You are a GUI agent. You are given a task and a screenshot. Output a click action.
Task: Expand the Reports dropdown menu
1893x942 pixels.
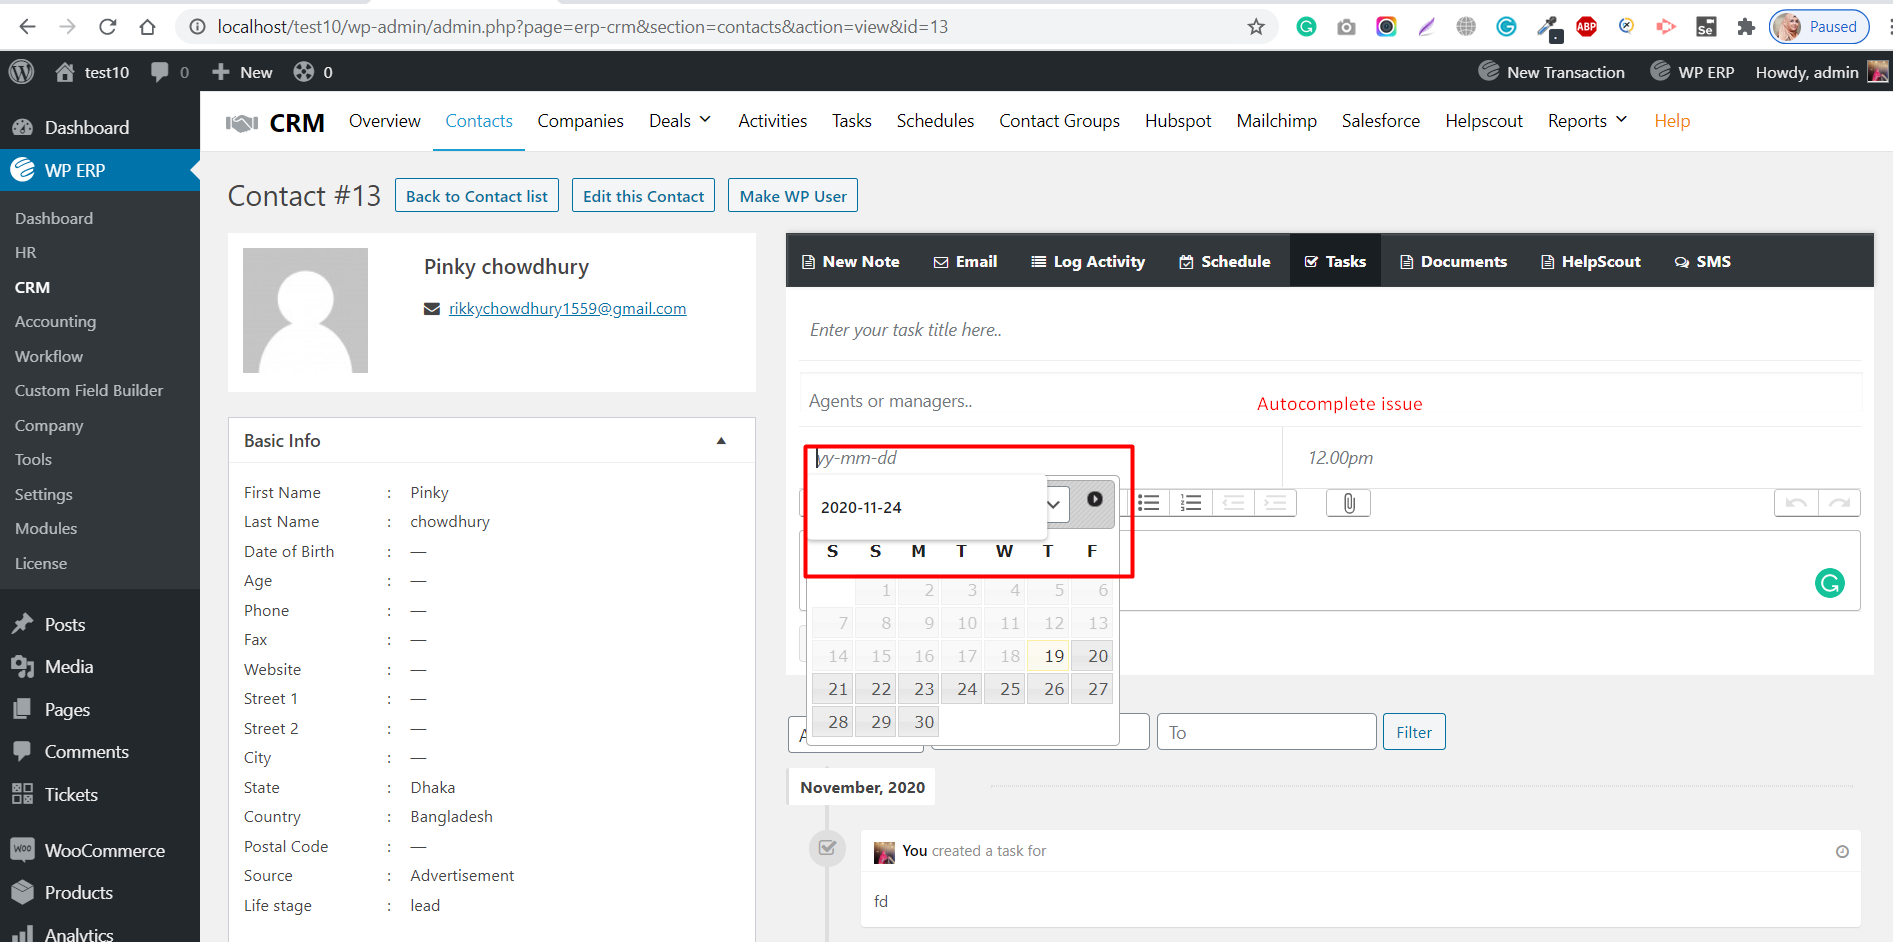[x=1587, y=121]
